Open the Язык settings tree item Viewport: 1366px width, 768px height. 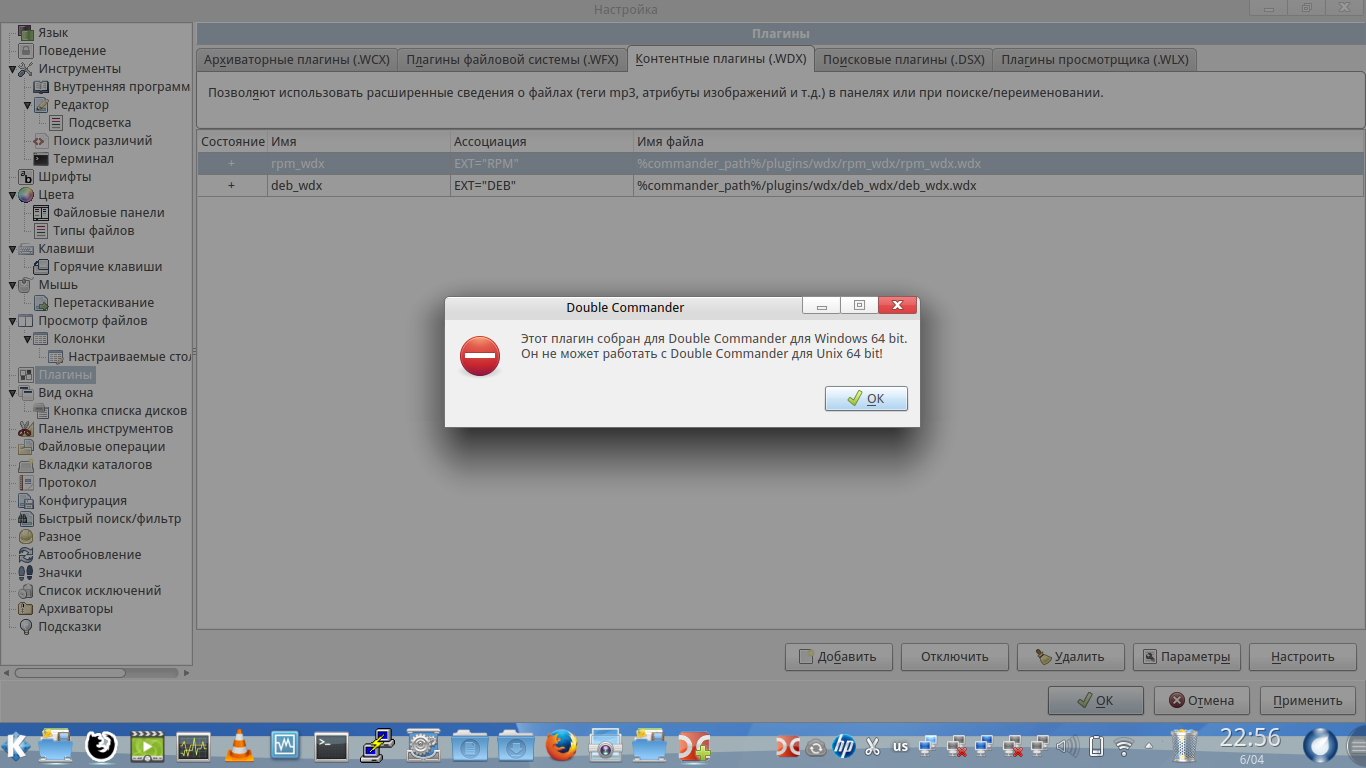(x=53, y=33)
